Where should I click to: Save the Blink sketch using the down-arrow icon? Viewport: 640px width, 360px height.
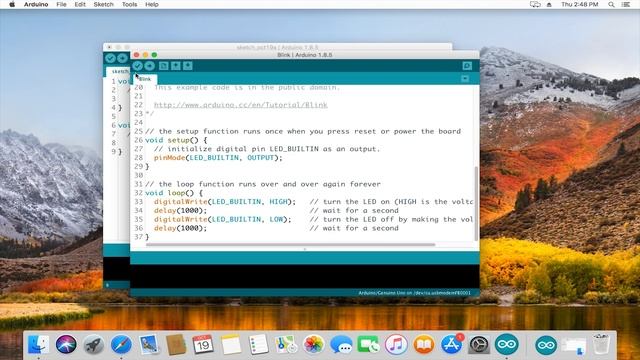188,66
